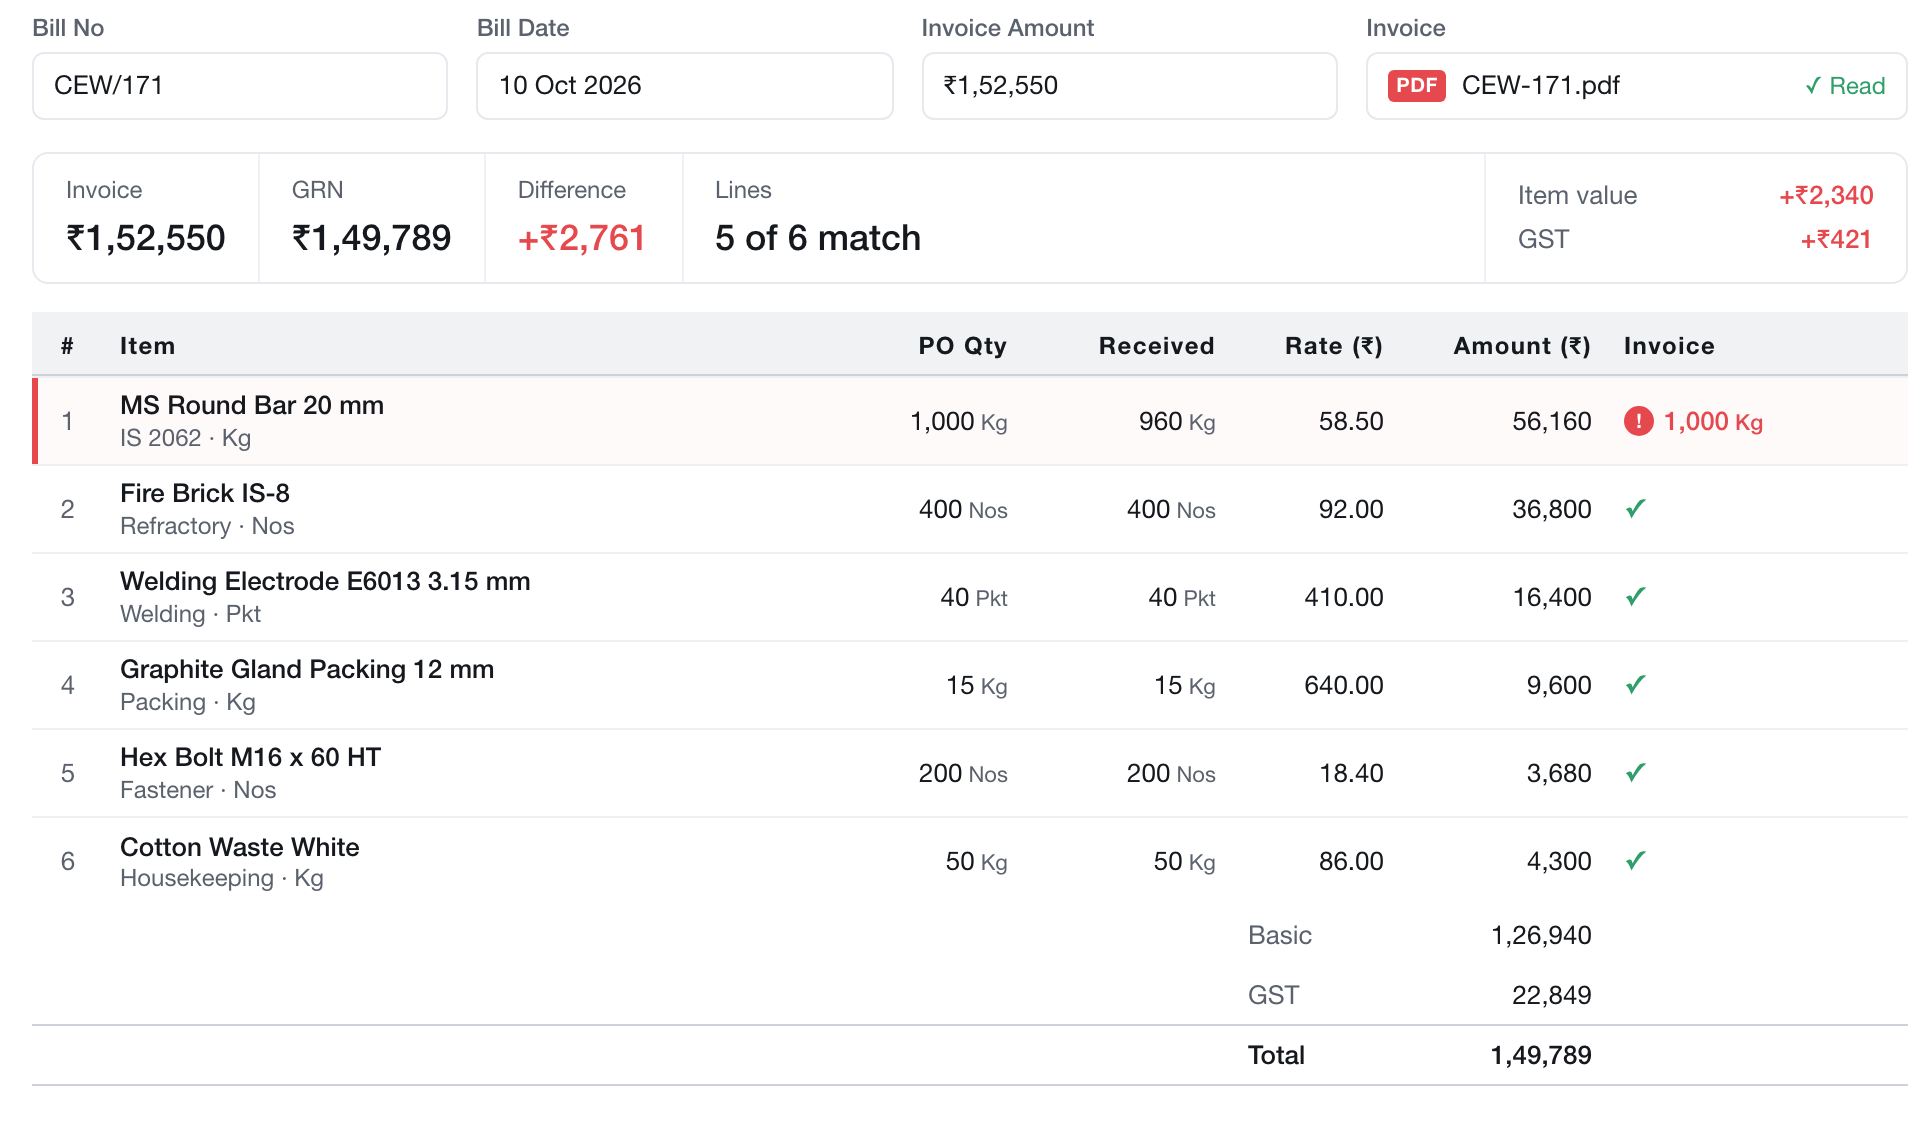Select the Welding Electrode E6013 3.15 mm item
1924x1138 pixels.
325,581
